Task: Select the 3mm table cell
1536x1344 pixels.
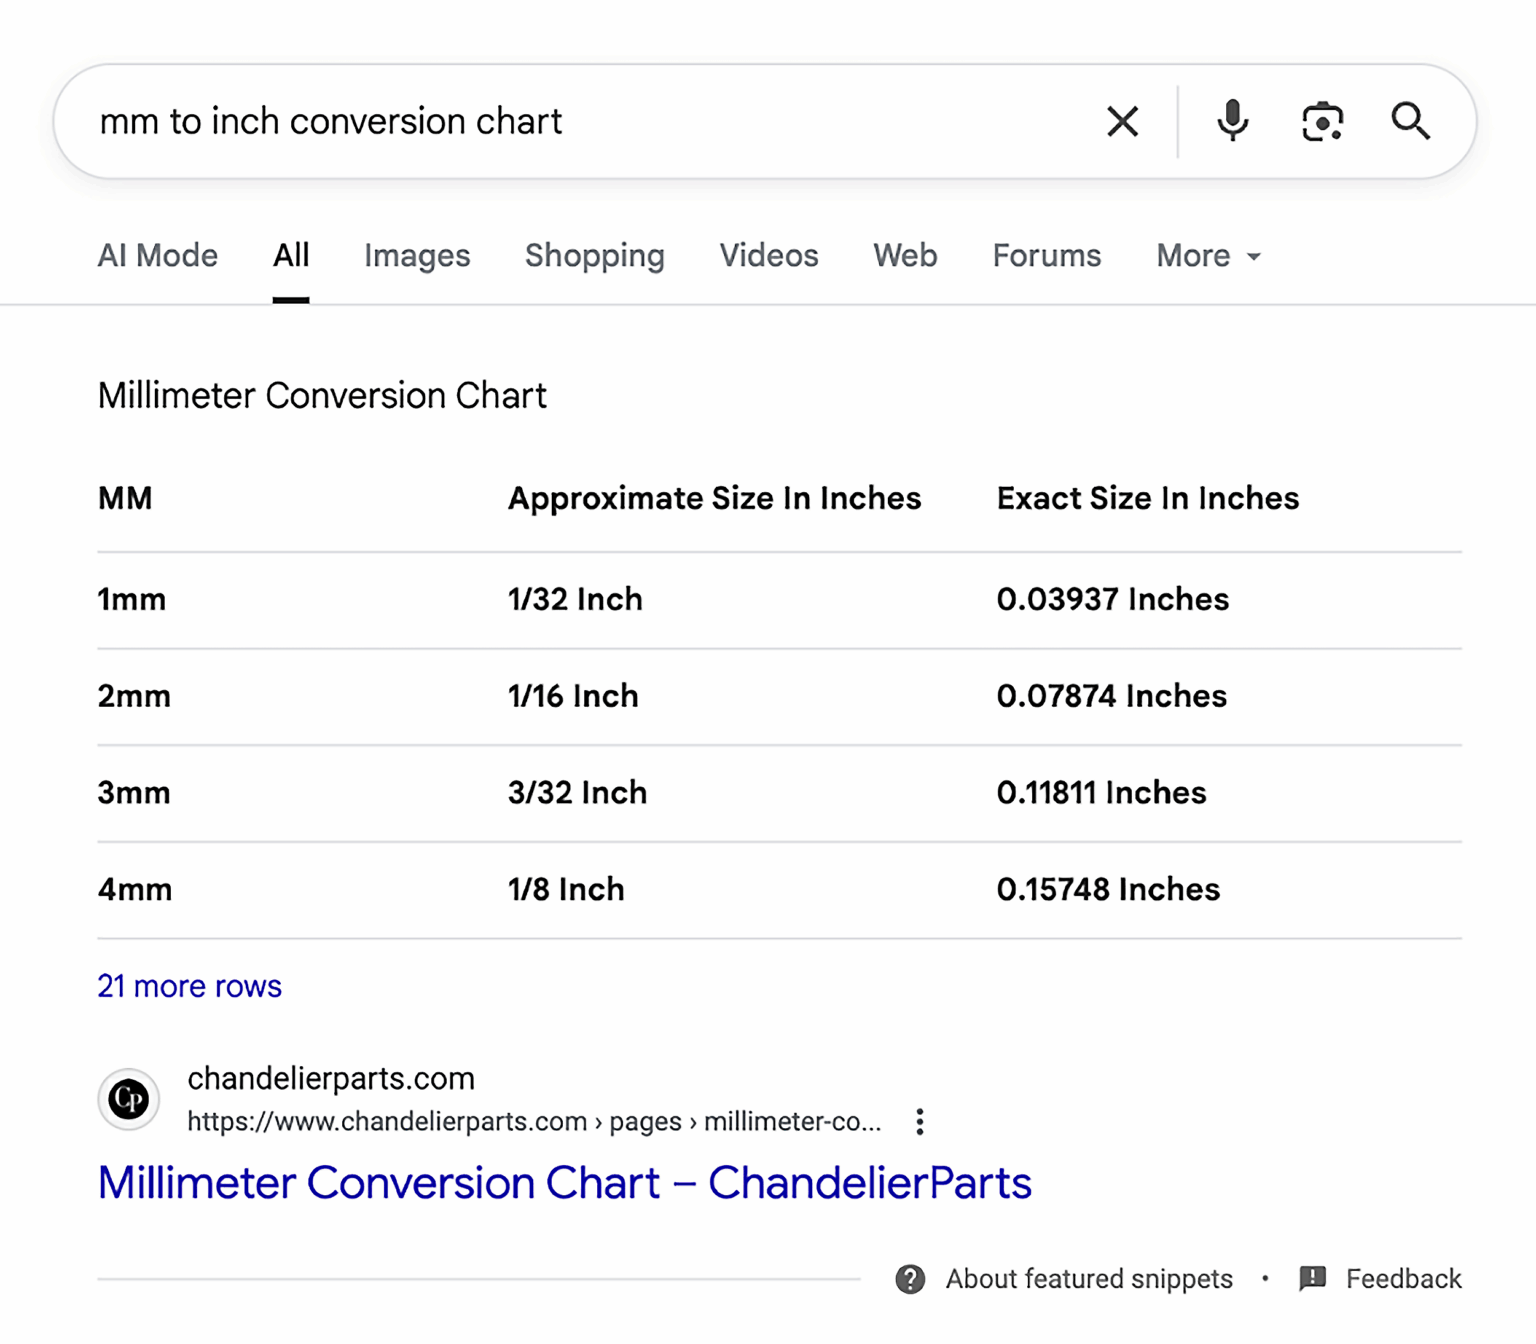Action: 134,793
